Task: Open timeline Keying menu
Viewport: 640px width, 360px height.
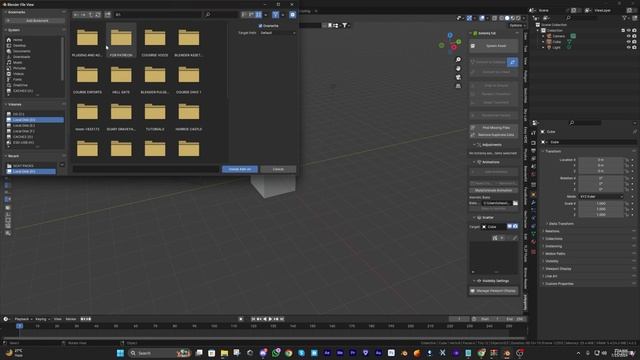Action: tap(41, 319)
